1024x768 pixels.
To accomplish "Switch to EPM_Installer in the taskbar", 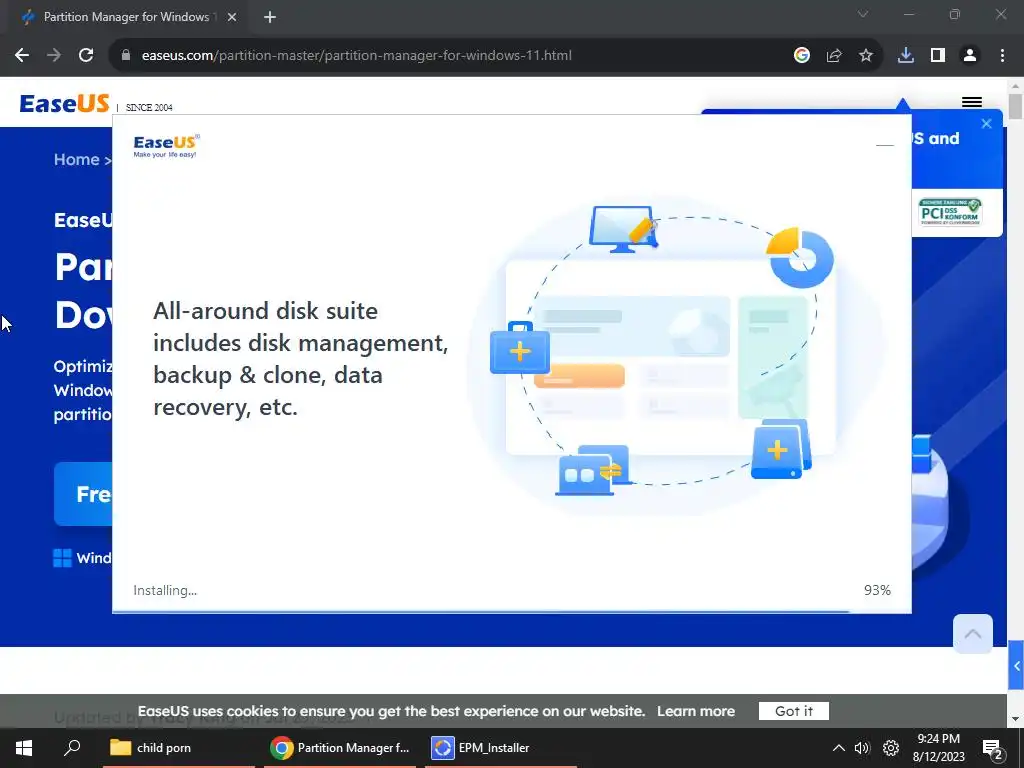I will click(501, 748).
